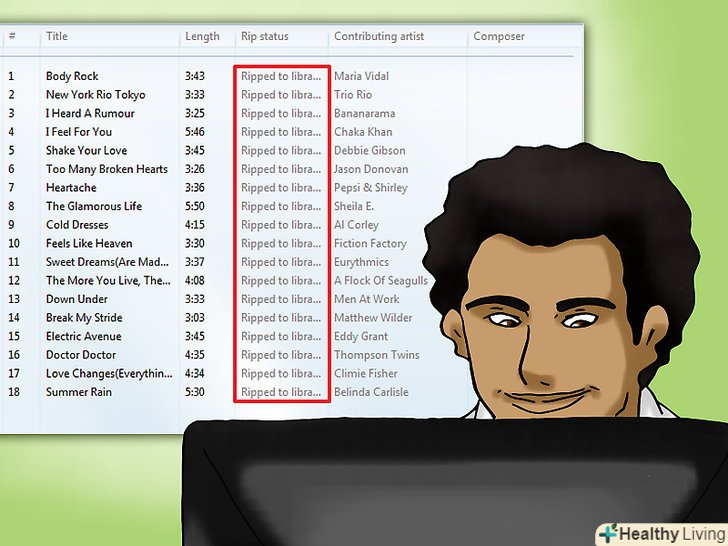Sort by the Composer column header
728x546 pixels.
(499, 36)
